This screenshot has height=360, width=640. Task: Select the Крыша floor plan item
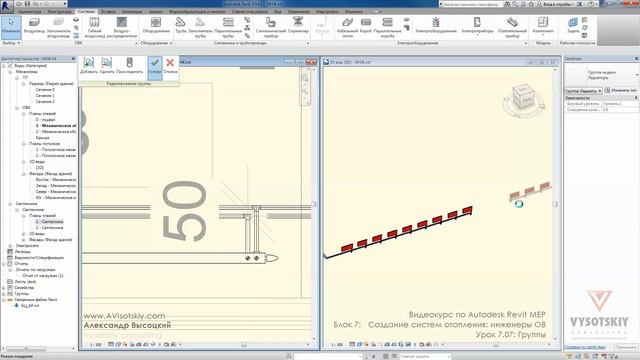(42, 138)
